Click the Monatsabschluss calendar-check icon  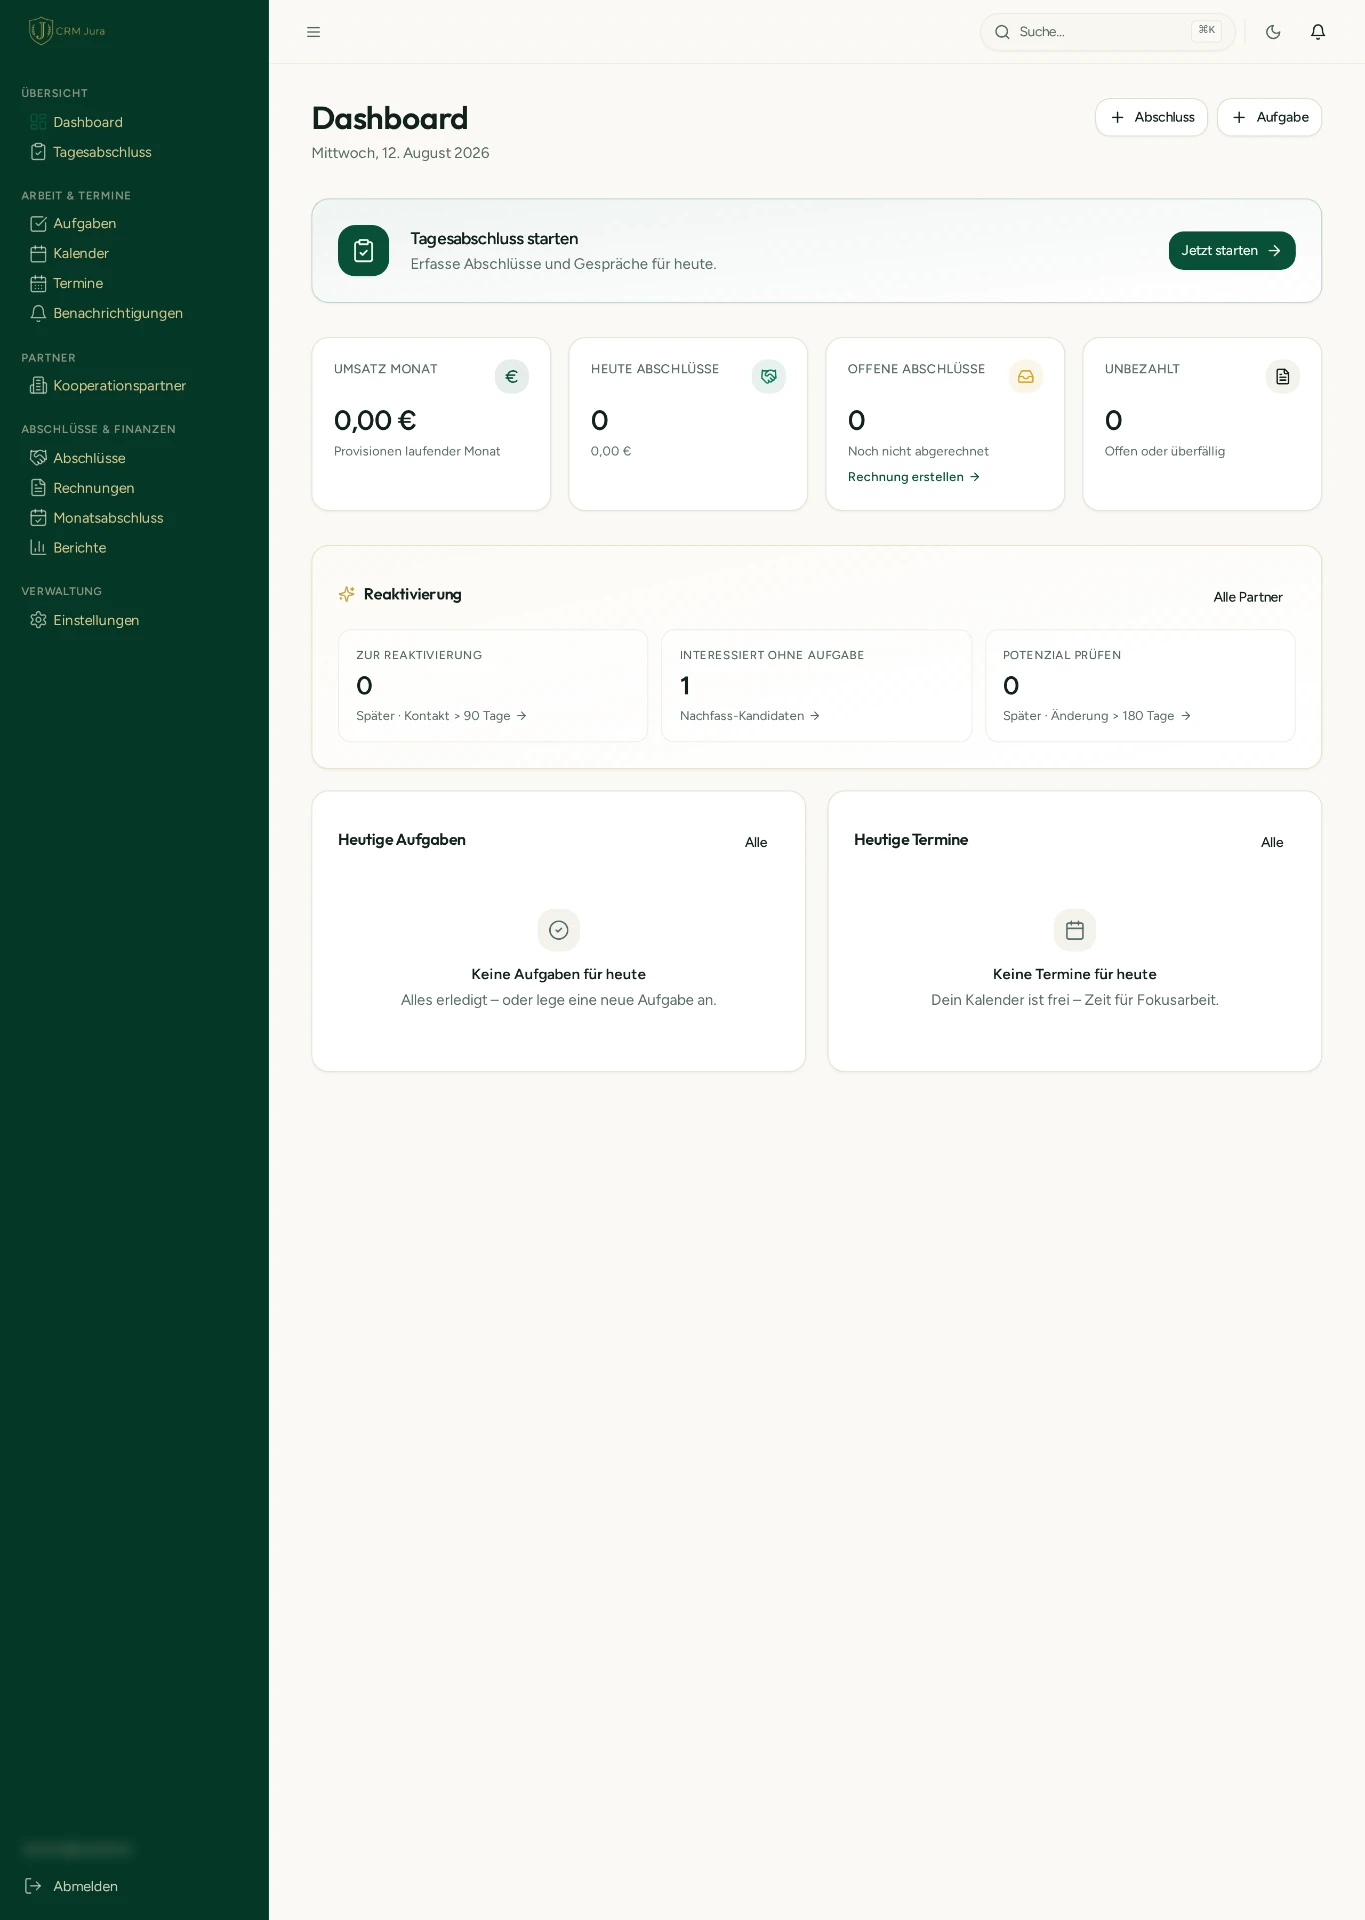click(38, 518)
